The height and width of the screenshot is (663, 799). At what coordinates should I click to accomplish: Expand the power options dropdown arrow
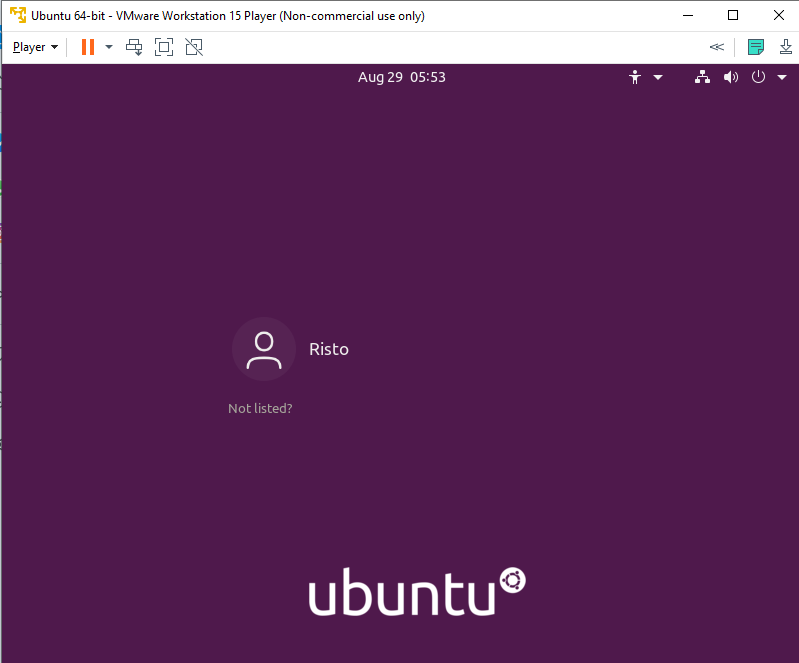[109, 47]
